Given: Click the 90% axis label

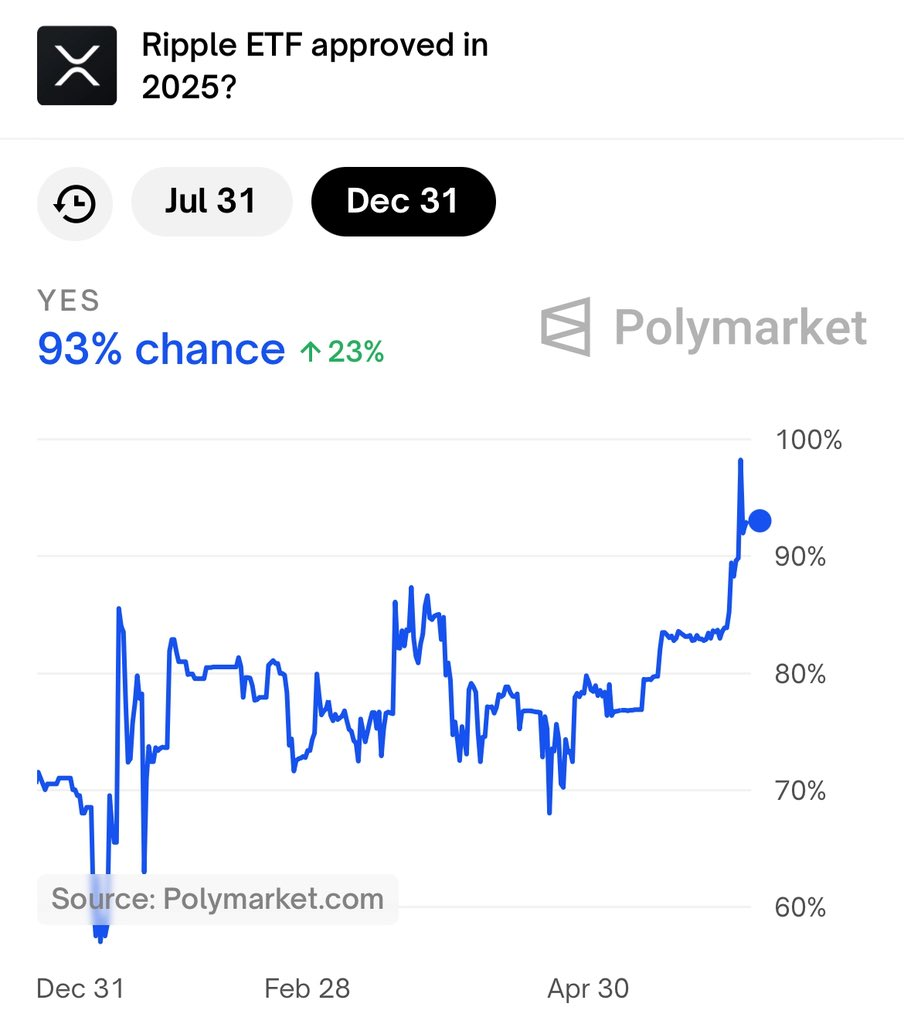Looking at the screenshot, I should click(x=800, y=556).
